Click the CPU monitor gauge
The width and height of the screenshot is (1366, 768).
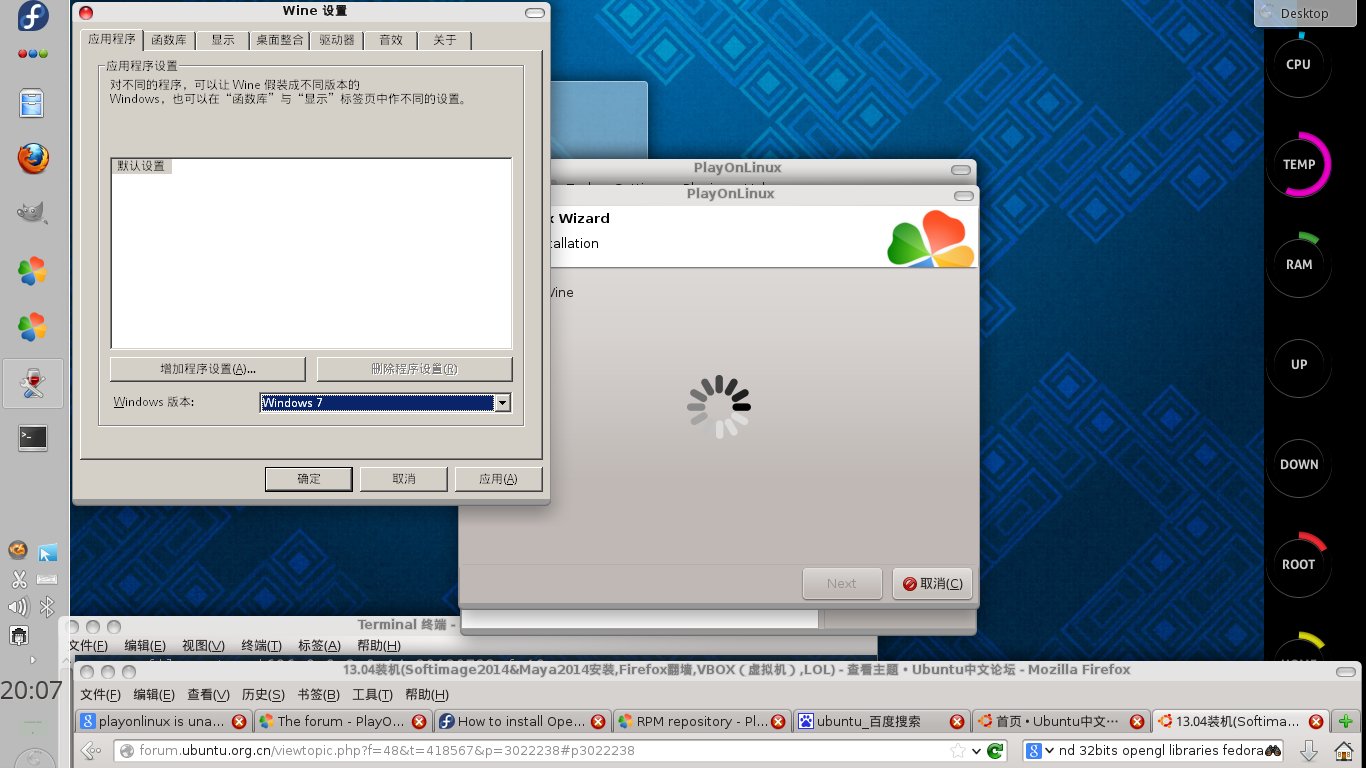[x=1298, y=65]
